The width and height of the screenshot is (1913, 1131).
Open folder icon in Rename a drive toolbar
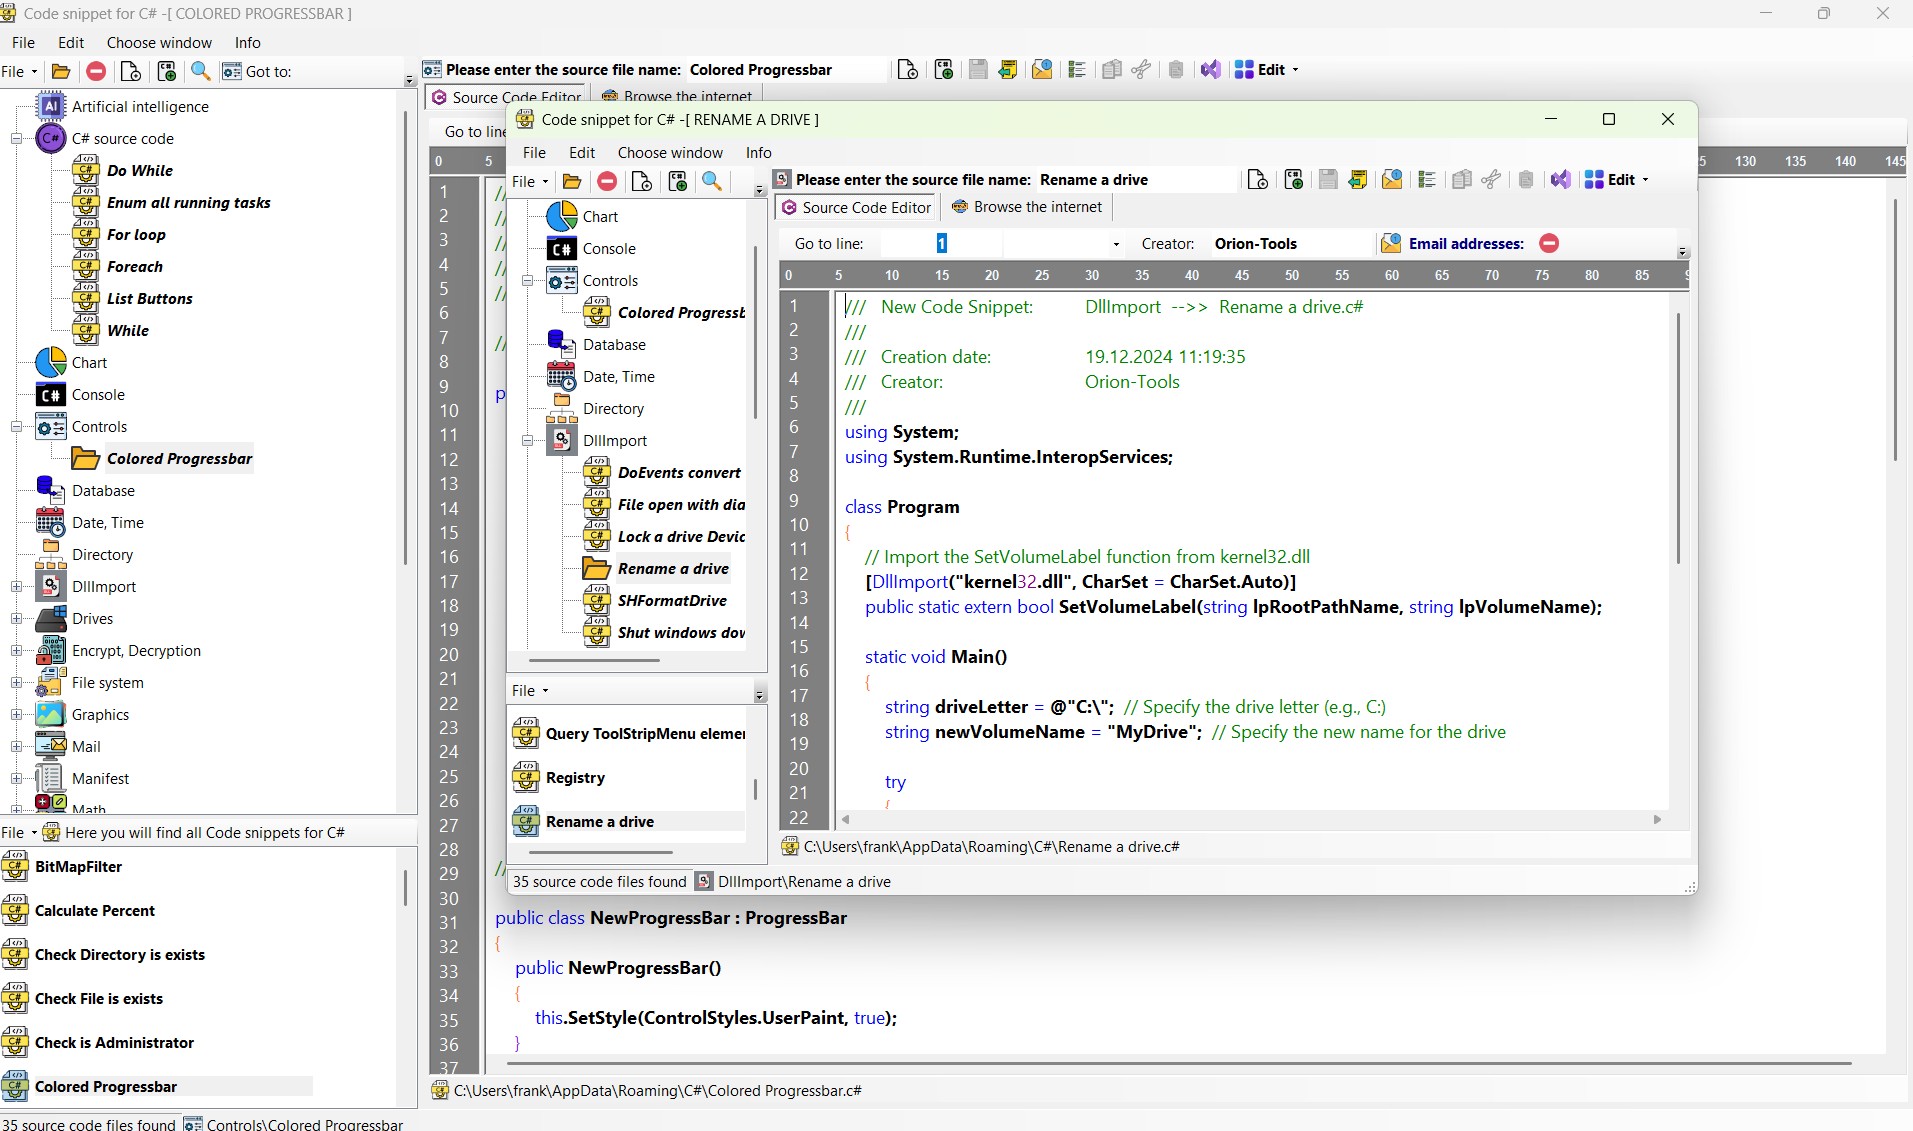pyautogui.click(x=572, y=181)
